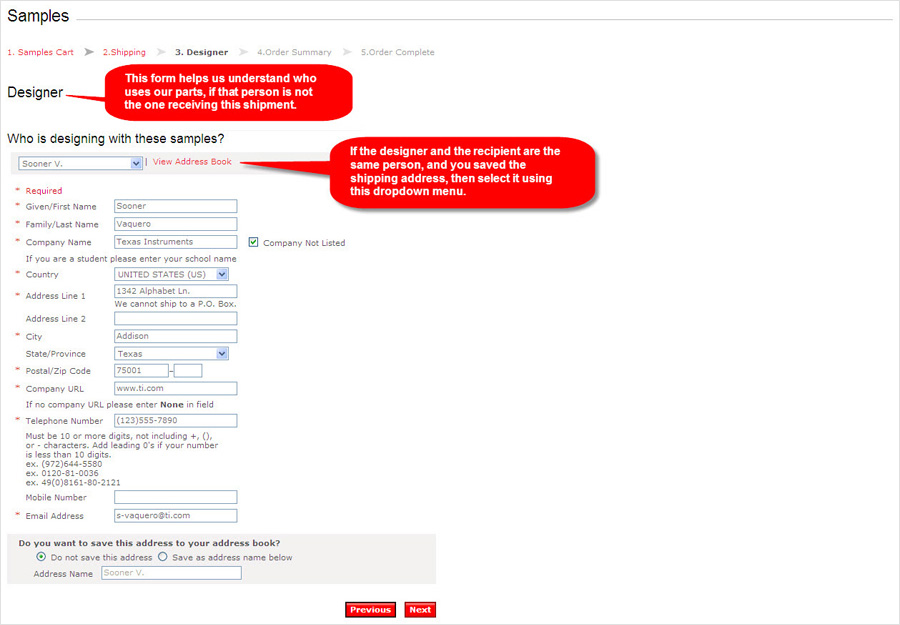Click the Mobile Number field
Image resolution: width=900 pixels, height=625 pixels.
(x=175, y=497)
